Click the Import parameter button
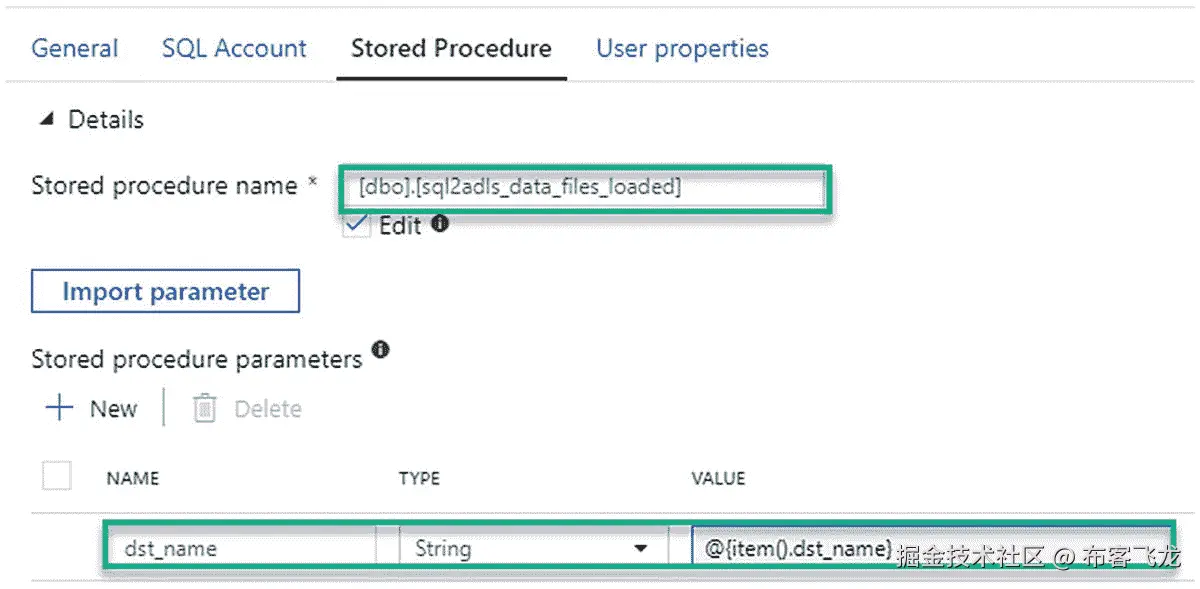Viewport: 1200px width, 589px height. pyautogui.click(x=166, y=291)
